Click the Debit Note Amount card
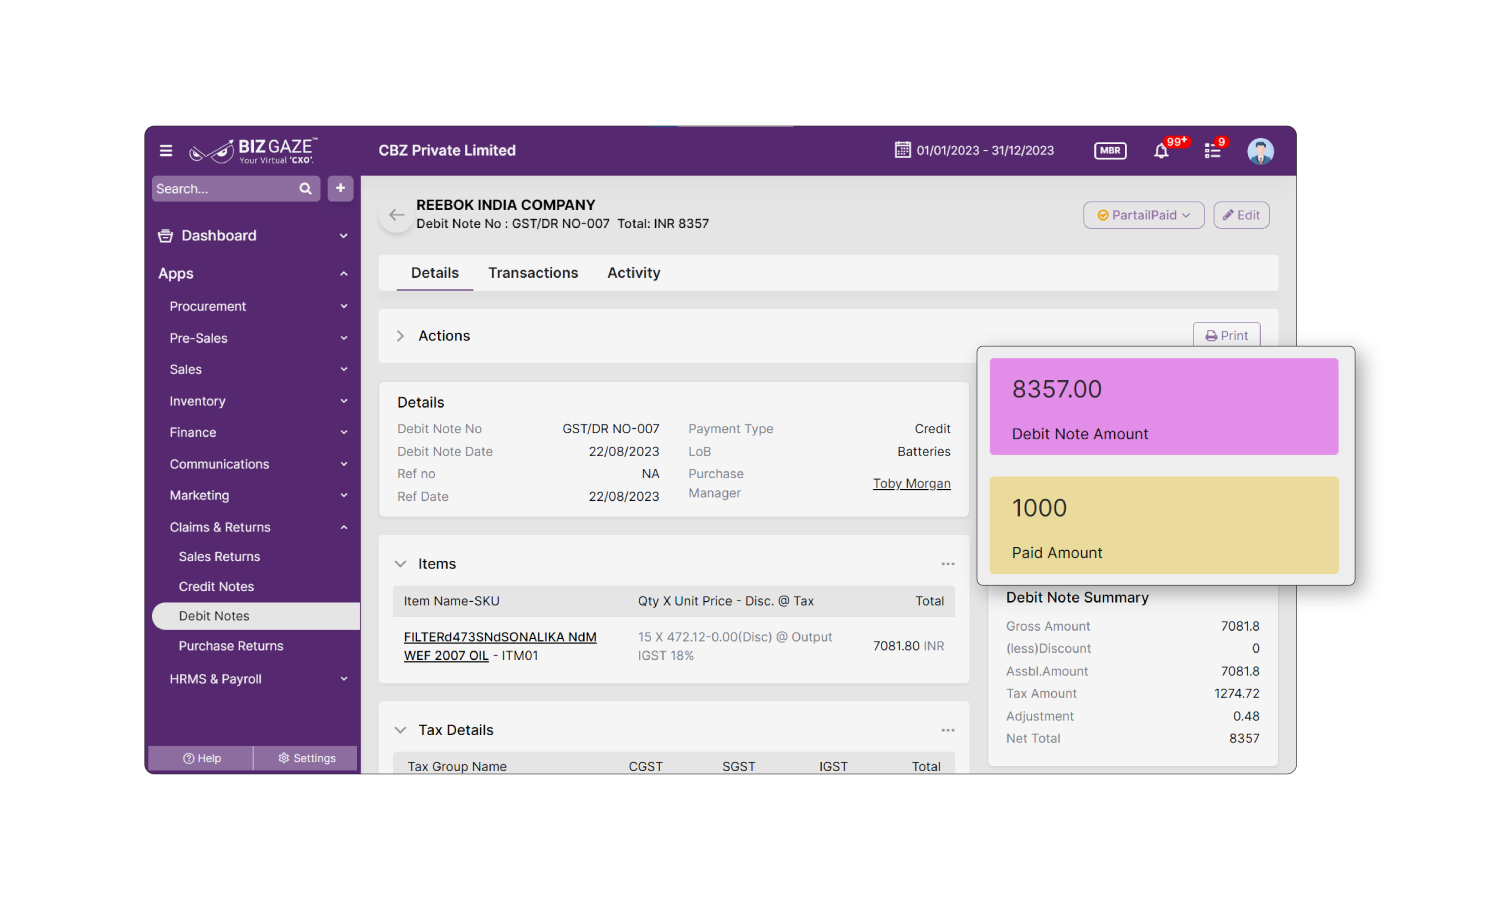This screenshot has height=900, width=1500. click(1164, 407)
